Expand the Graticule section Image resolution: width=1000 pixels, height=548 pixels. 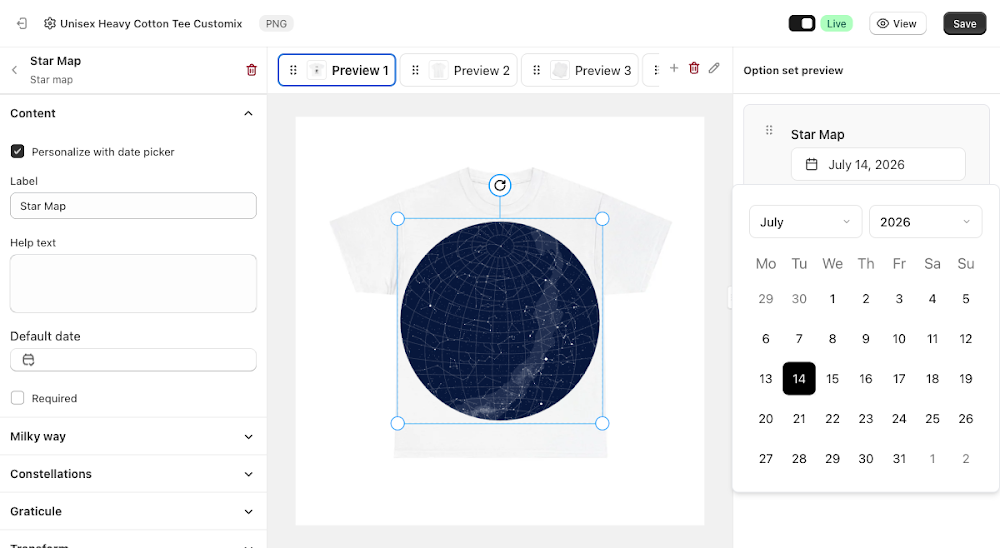click(248, 512)
